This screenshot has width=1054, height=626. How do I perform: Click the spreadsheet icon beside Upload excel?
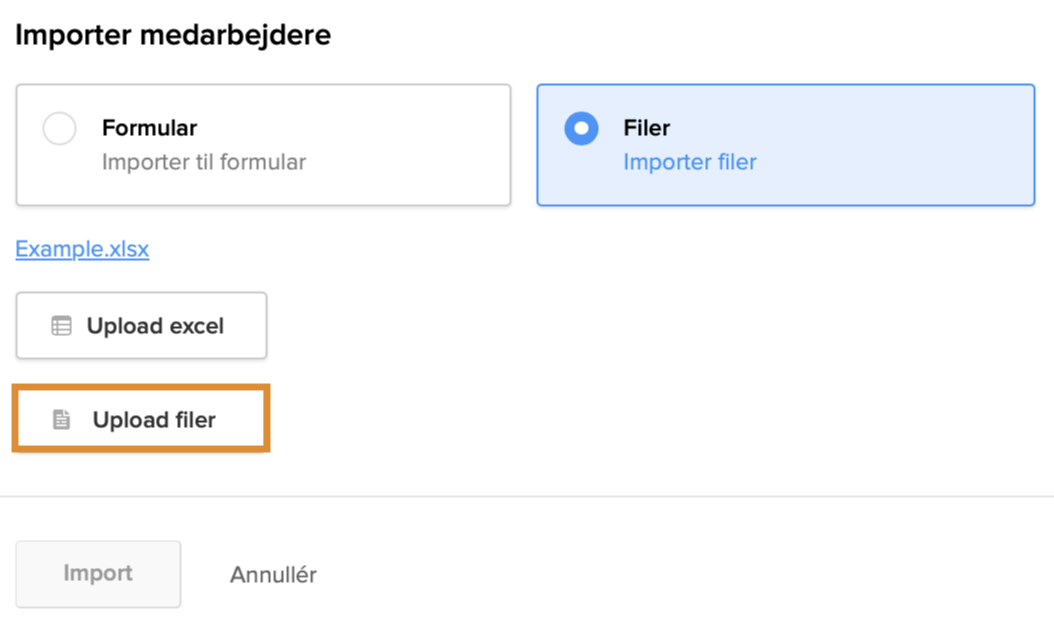pos(61,326)
